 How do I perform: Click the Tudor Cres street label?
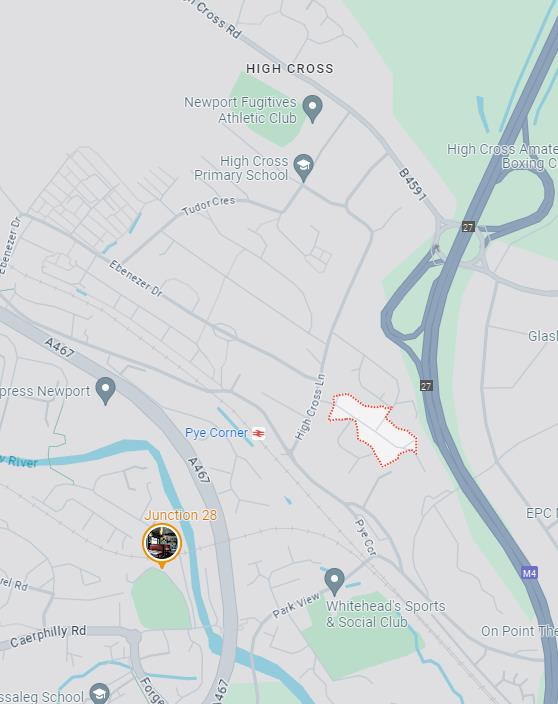click(209, 205)
